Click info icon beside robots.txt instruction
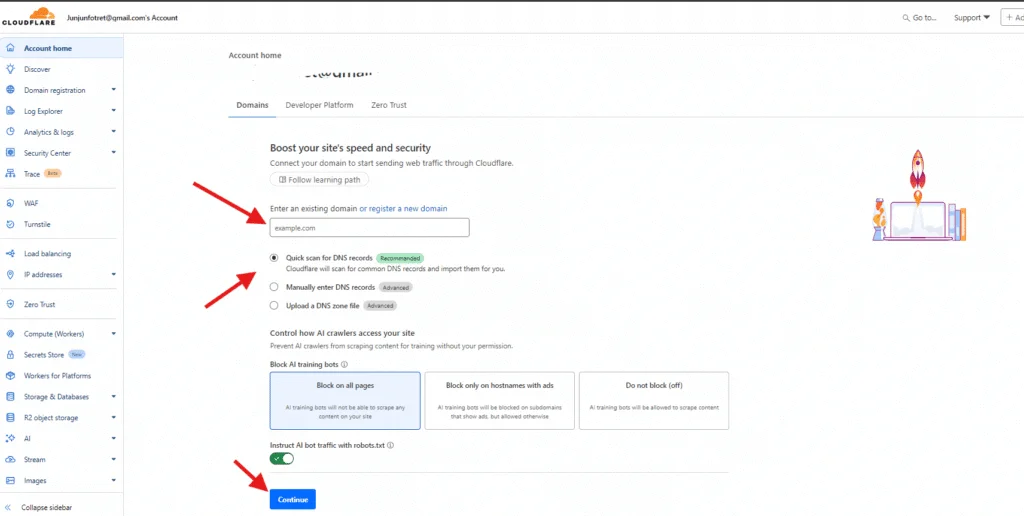The width and height of the screenshot is (1024, 516). pyautogui.click(x=391, y=445)
